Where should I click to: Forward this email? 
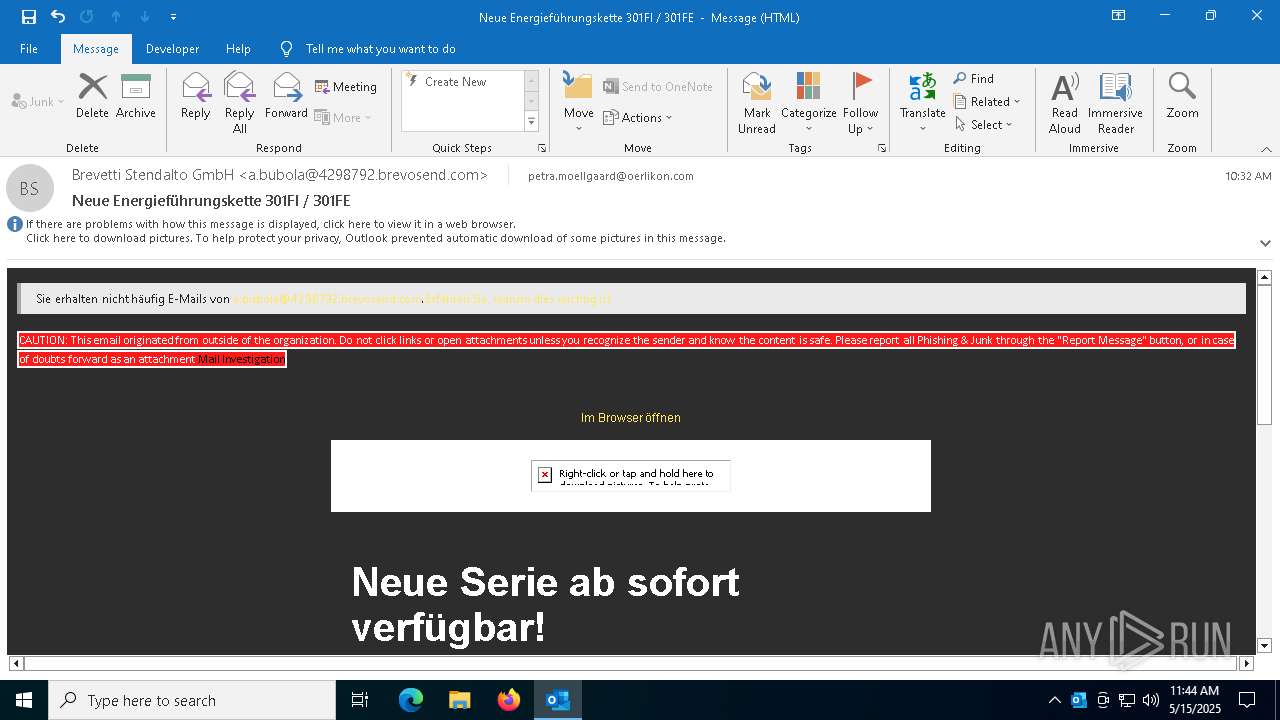[287, 96]
